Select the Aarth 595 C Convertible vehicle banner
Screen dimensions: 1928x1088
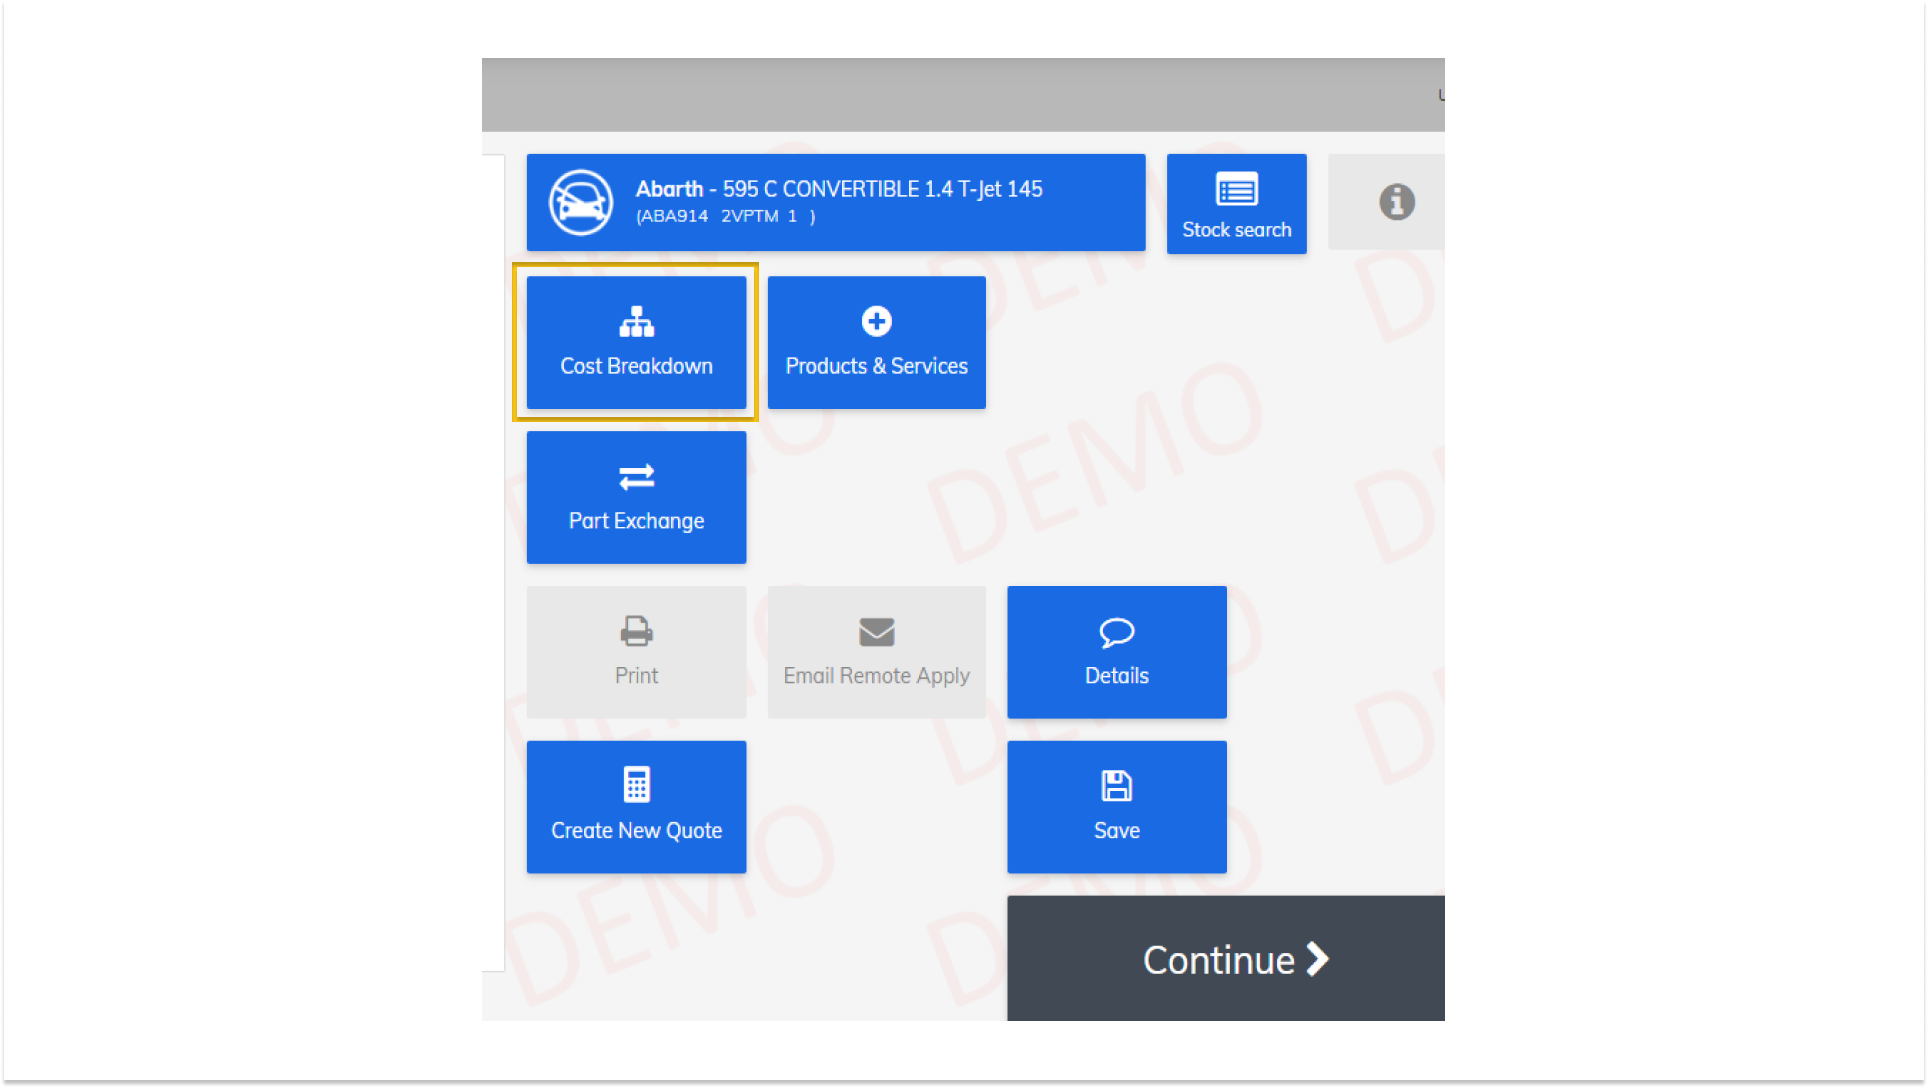(x=836, y=202)
